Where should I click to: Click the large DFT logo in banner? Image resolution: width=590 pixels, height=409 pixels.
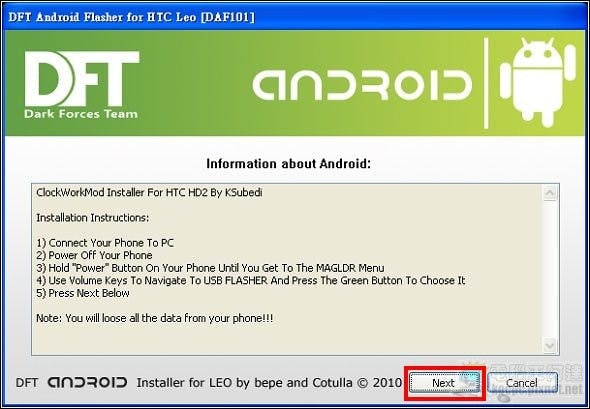[82, 79]
